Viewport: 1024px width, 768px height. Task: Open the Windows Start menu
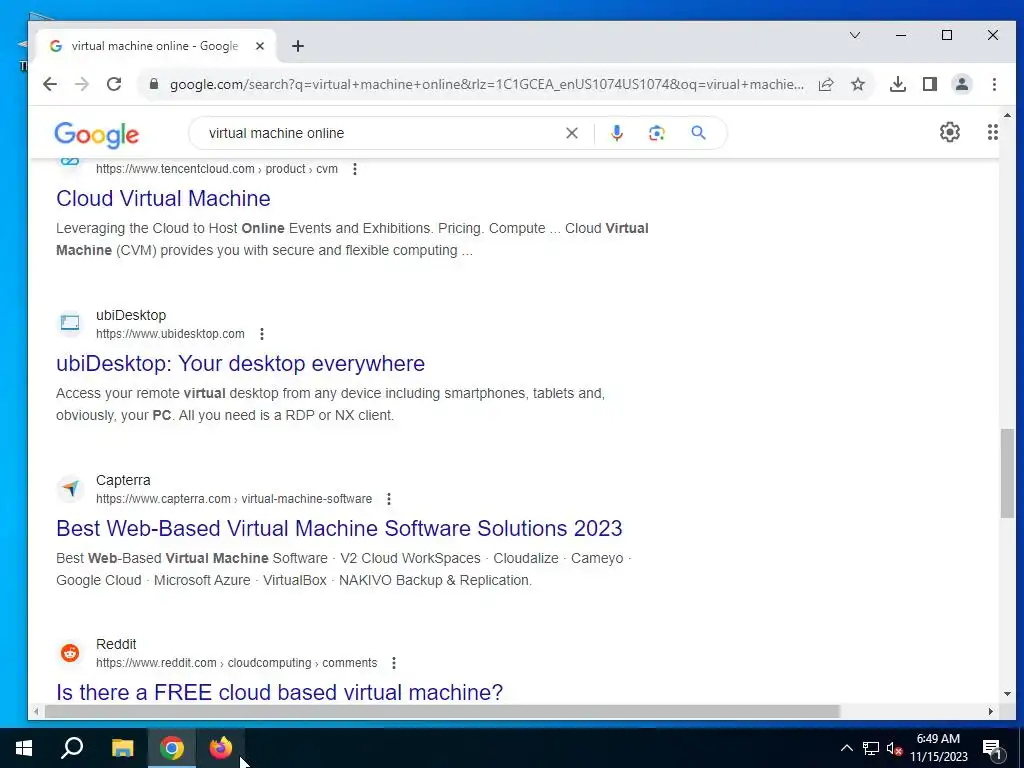[24, 748]
